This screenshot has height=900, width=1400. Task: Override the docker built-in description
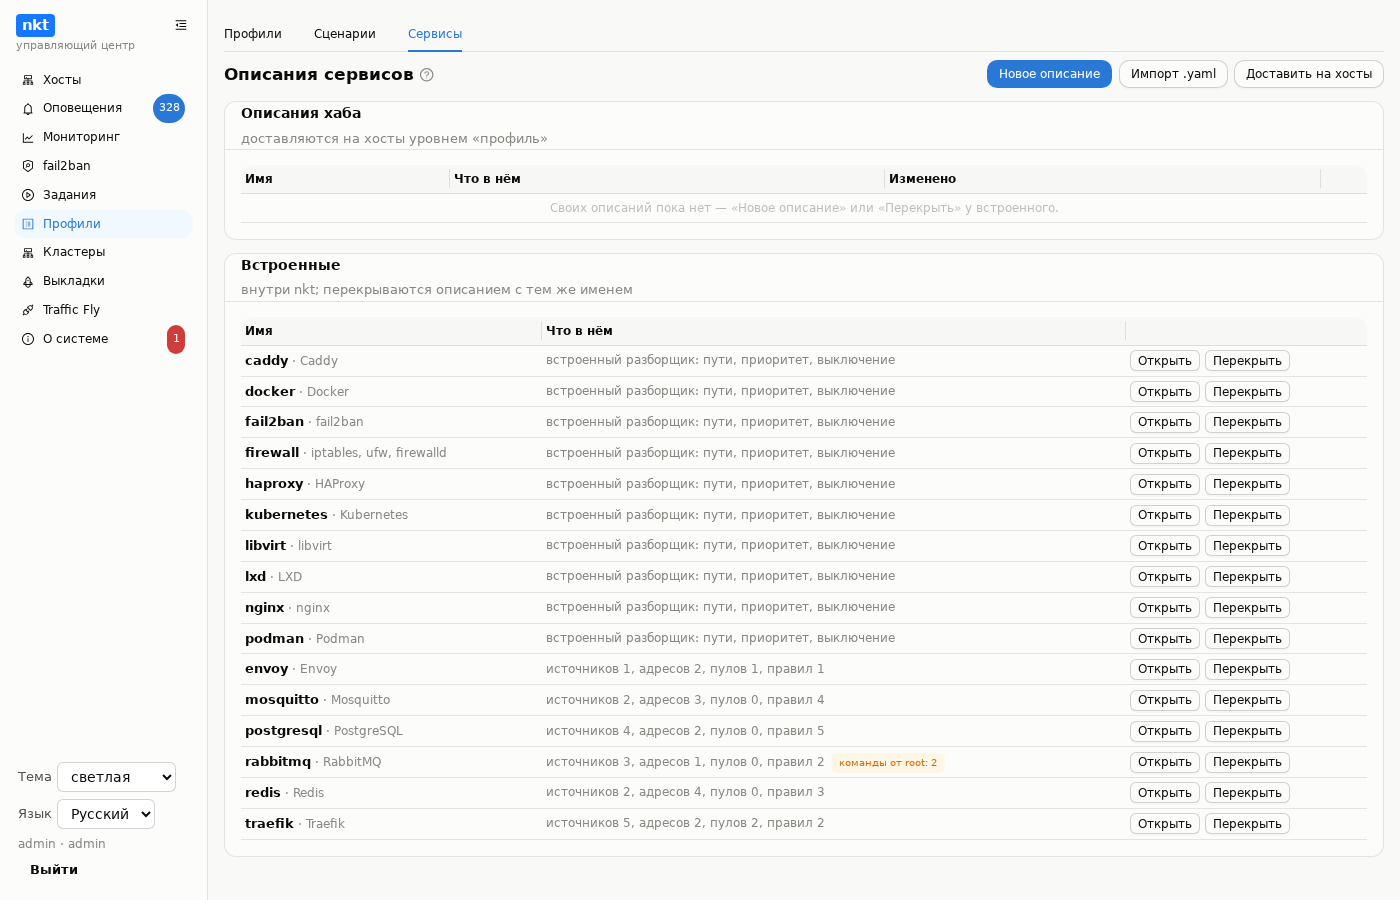pyautogui.click(x=1247, y=392)
